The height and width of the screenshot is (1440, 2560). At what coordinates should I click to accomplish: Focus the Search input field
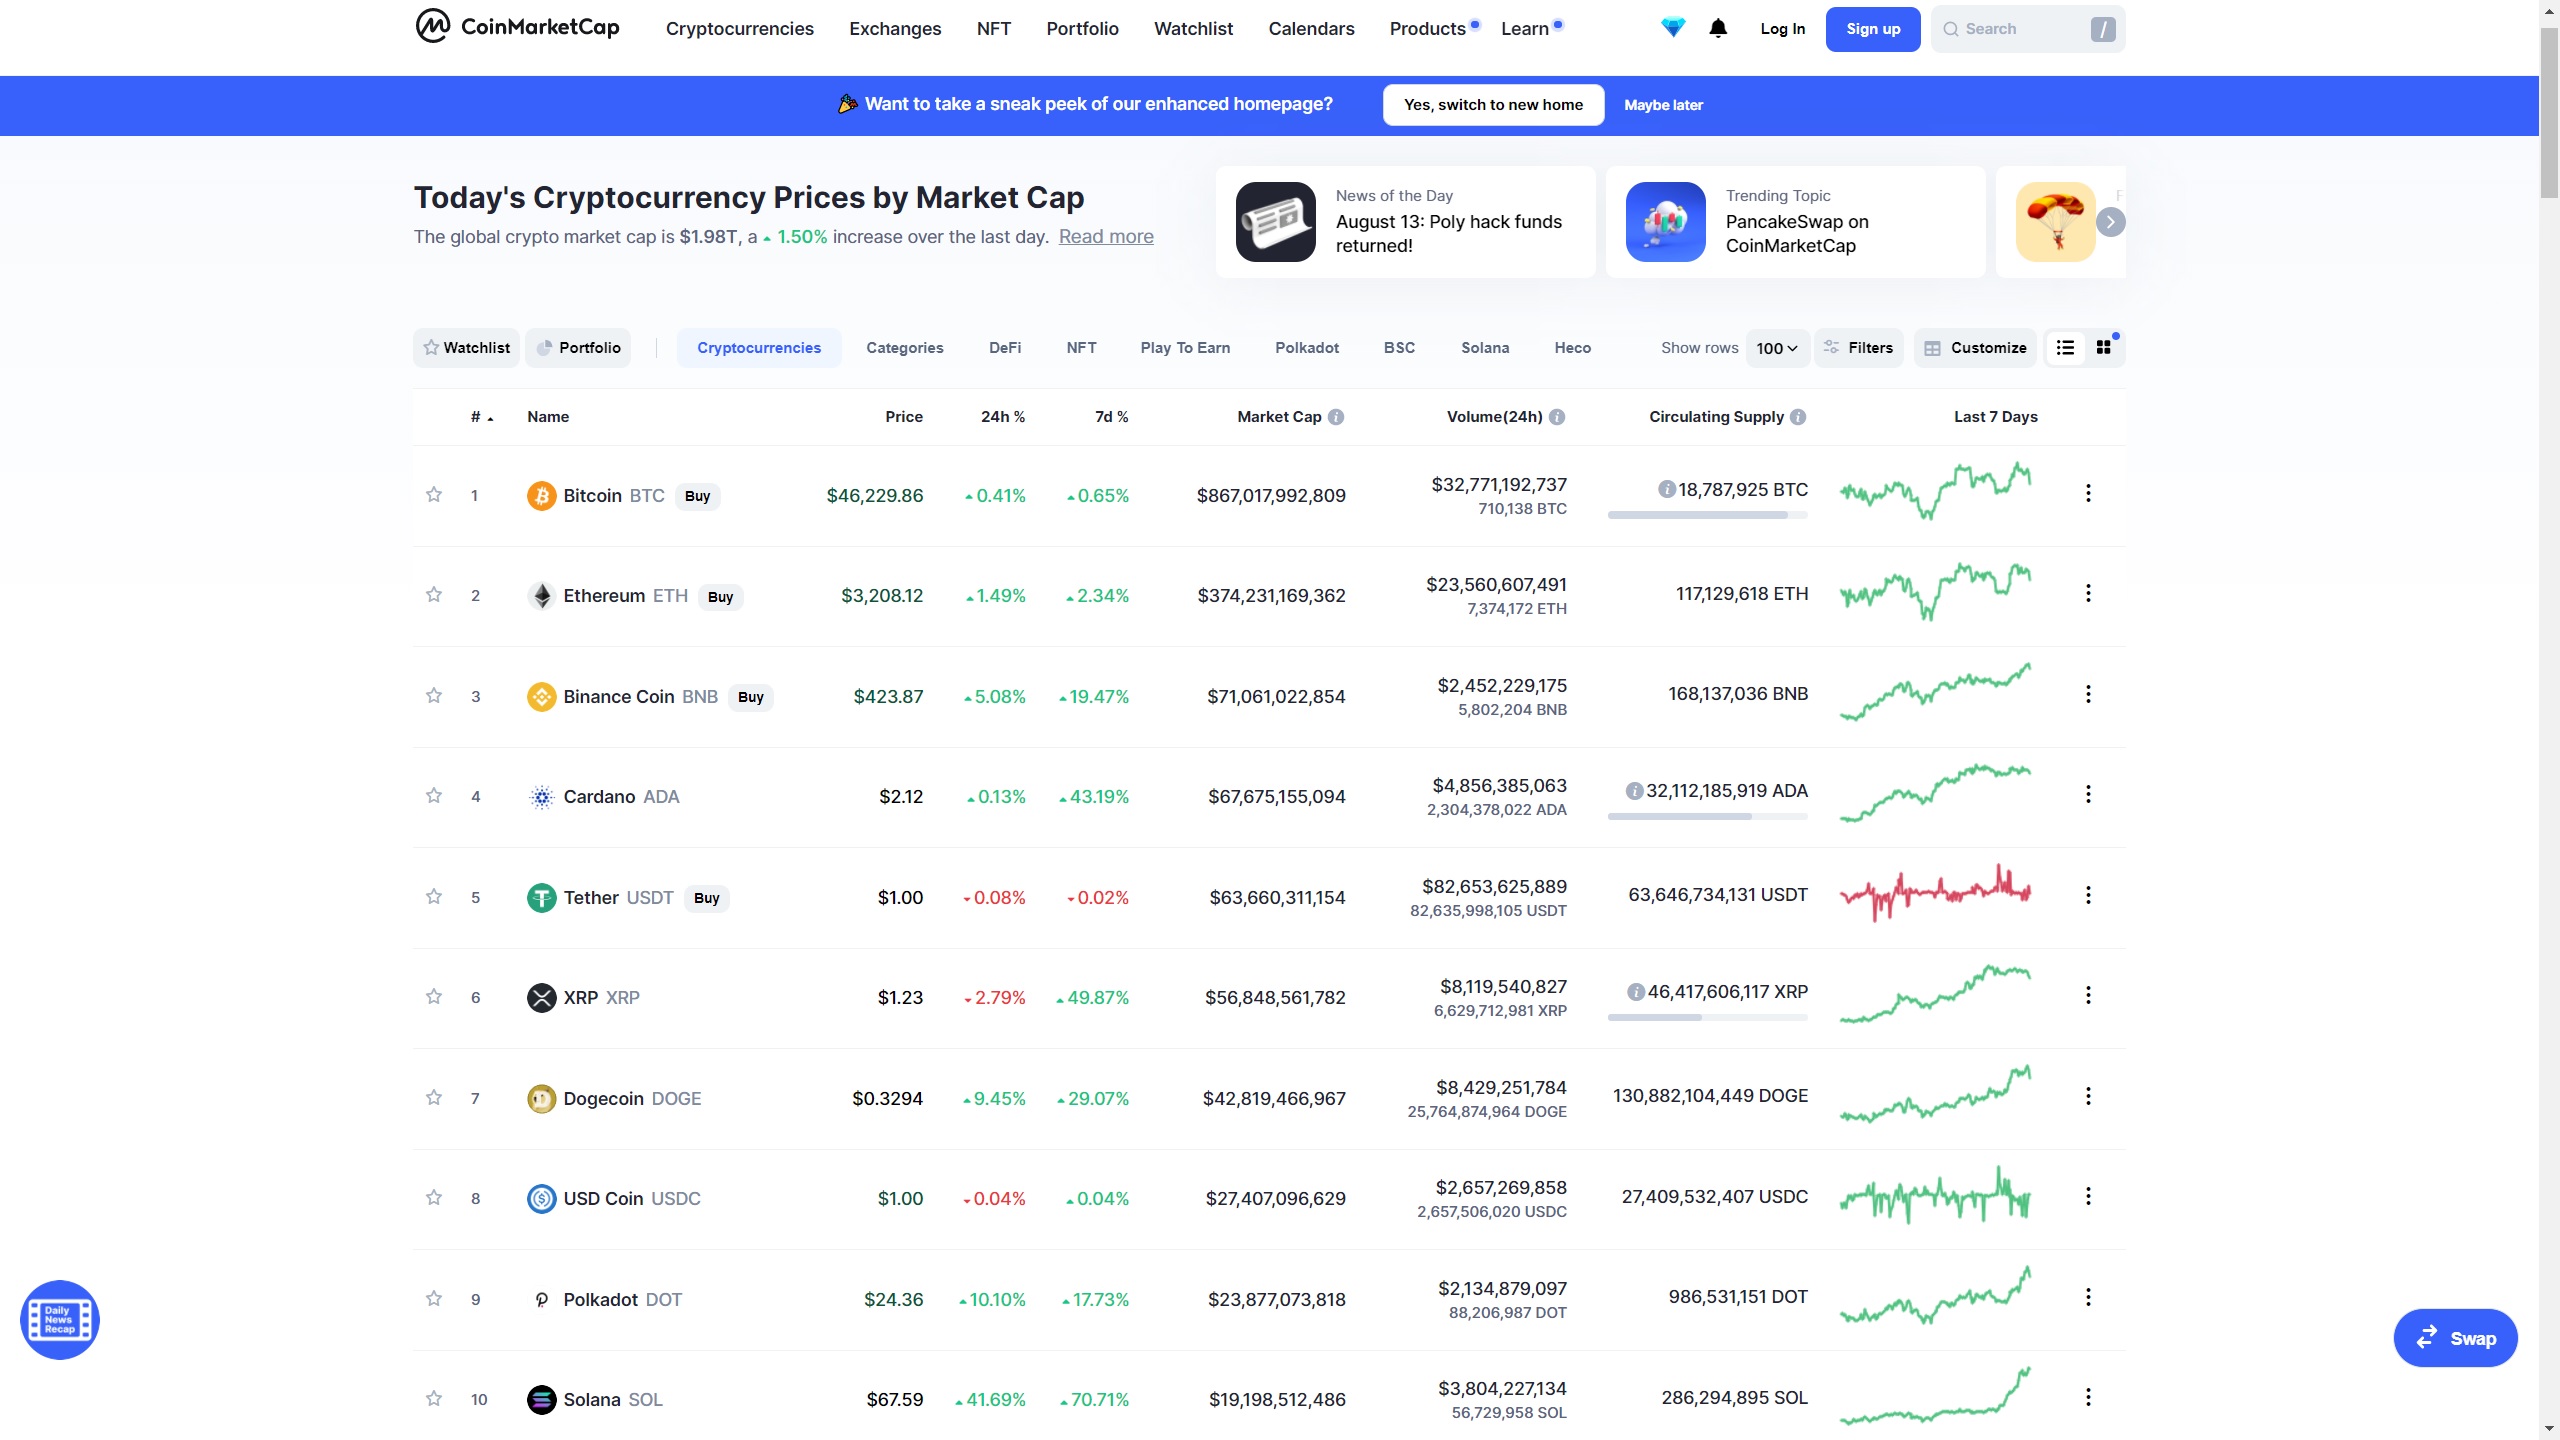[x=2027, y=29]
